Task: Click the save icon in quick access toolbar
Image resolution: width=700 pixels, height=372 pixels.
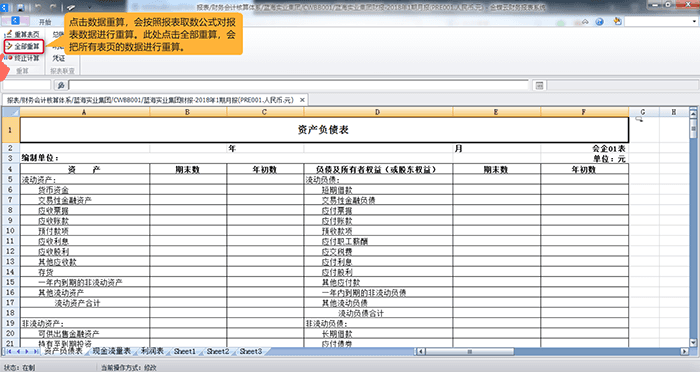Action: [x=21, y=8]
